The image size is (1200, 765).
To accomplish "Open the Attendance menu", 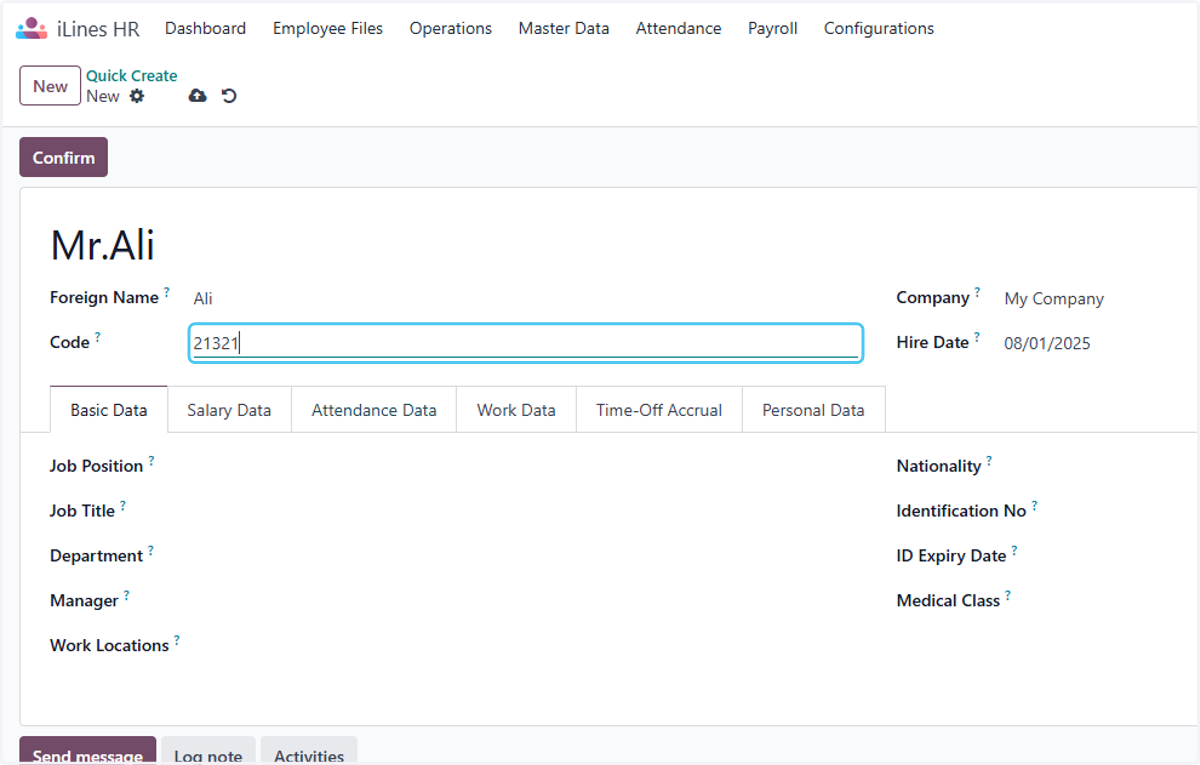I will pos(679,29).
